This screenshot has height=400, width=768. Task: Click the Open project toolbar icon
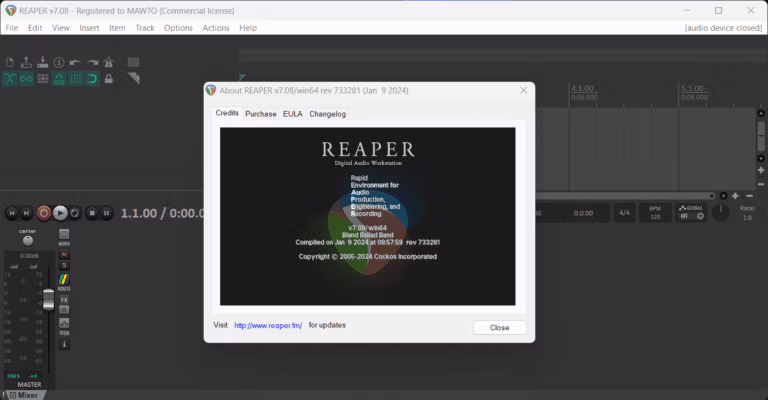(26, 62)
